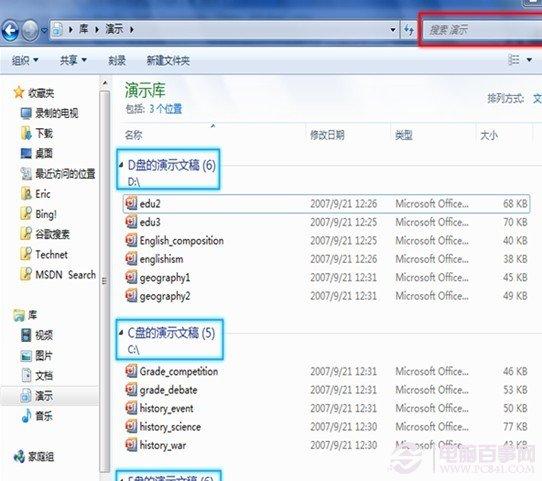Click the 2007/9/21 12:25 date of English_composition
Image resolution: width=542 pixels, height=481 pixels.
343,240
